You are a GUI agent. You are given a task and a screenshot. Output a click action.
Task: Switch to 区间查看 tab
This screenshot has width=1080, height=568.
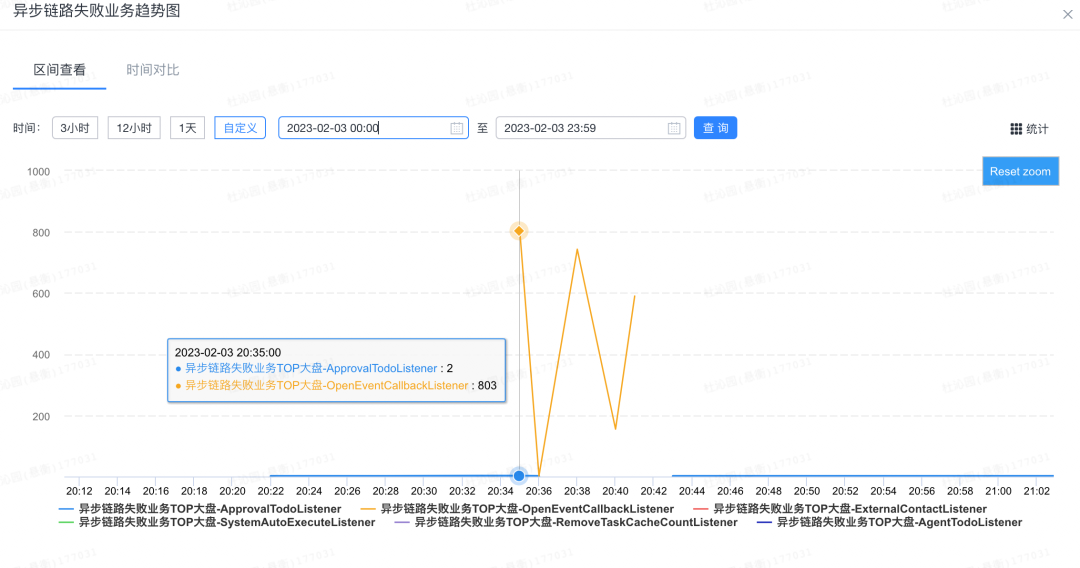[x=60, y=70]
